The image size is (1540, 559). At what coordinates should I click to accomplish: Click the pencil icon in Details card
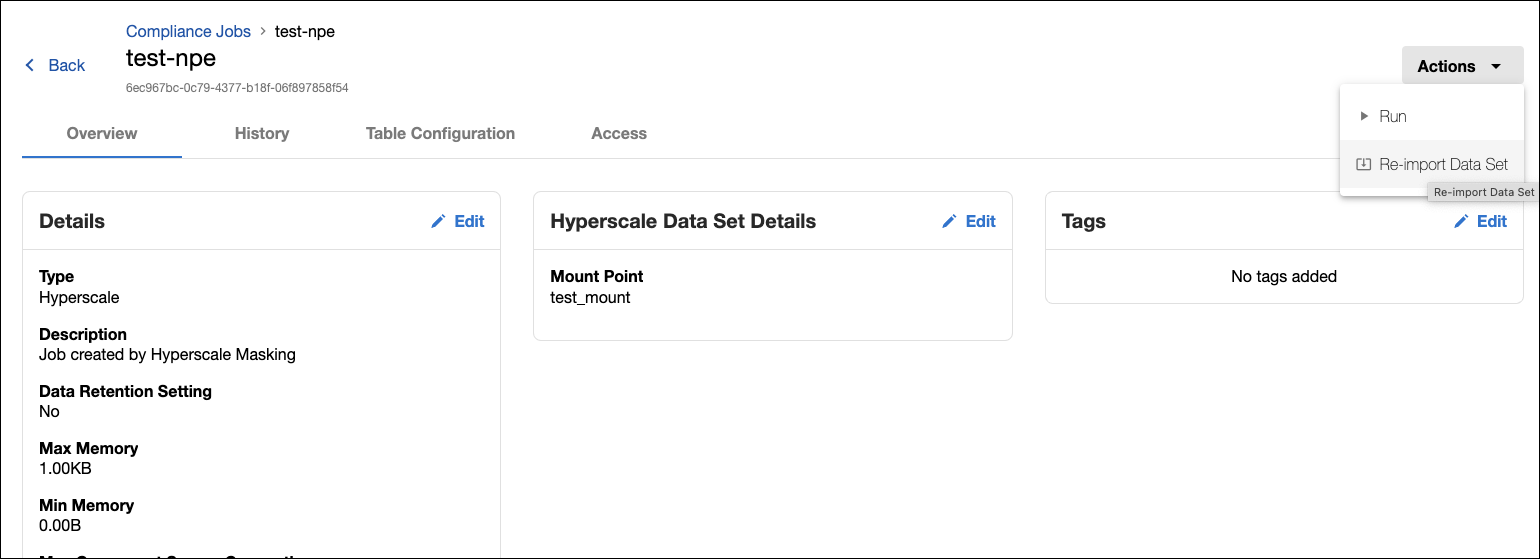click(438, 221)
